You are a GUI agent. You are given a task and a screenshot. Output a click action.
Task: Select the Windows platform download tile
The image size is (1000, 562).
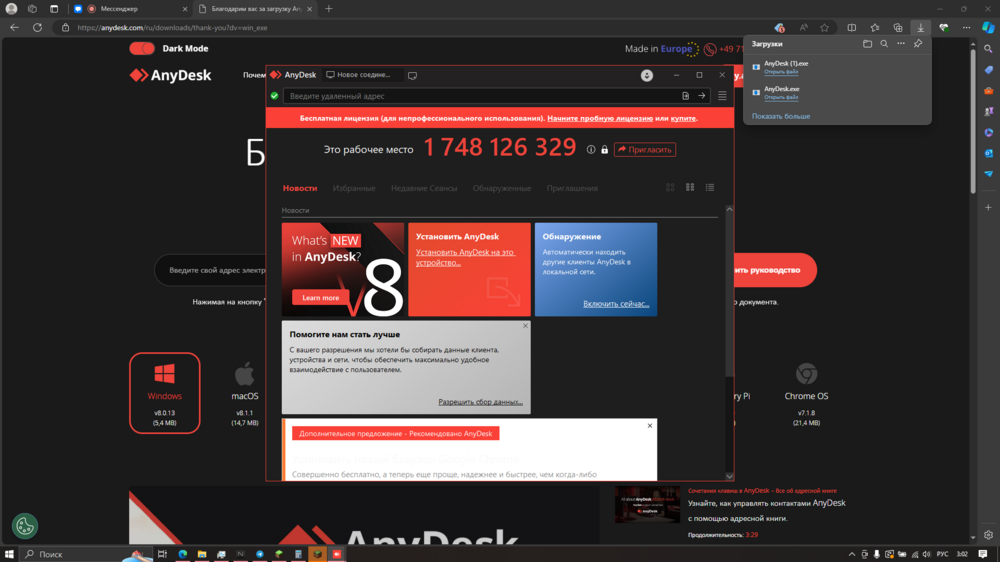pos(165,393)
